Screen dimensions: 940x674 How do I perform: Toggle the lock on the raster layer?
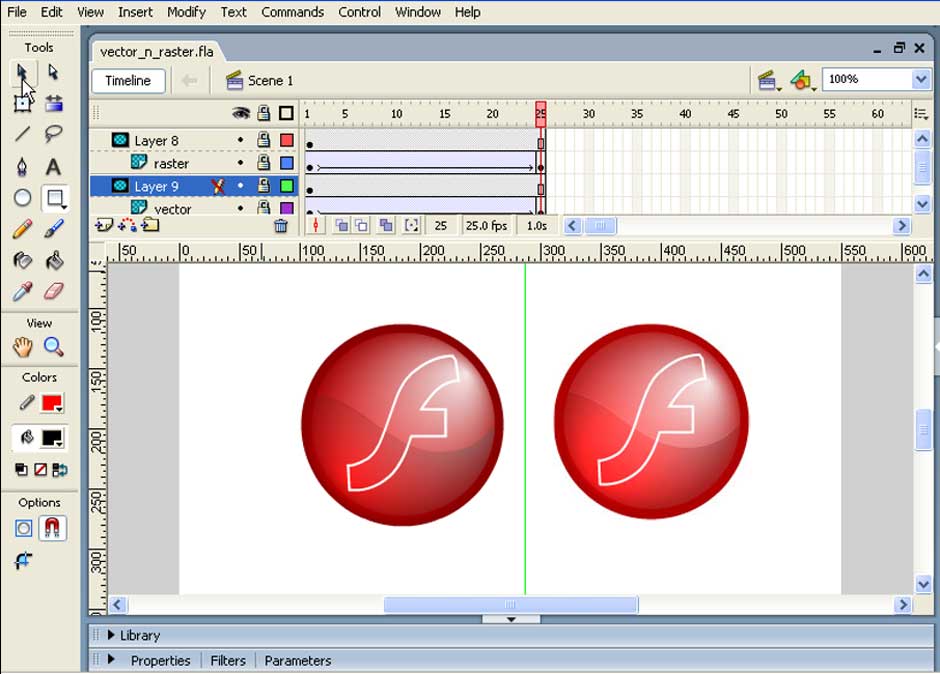pos(264,162)
